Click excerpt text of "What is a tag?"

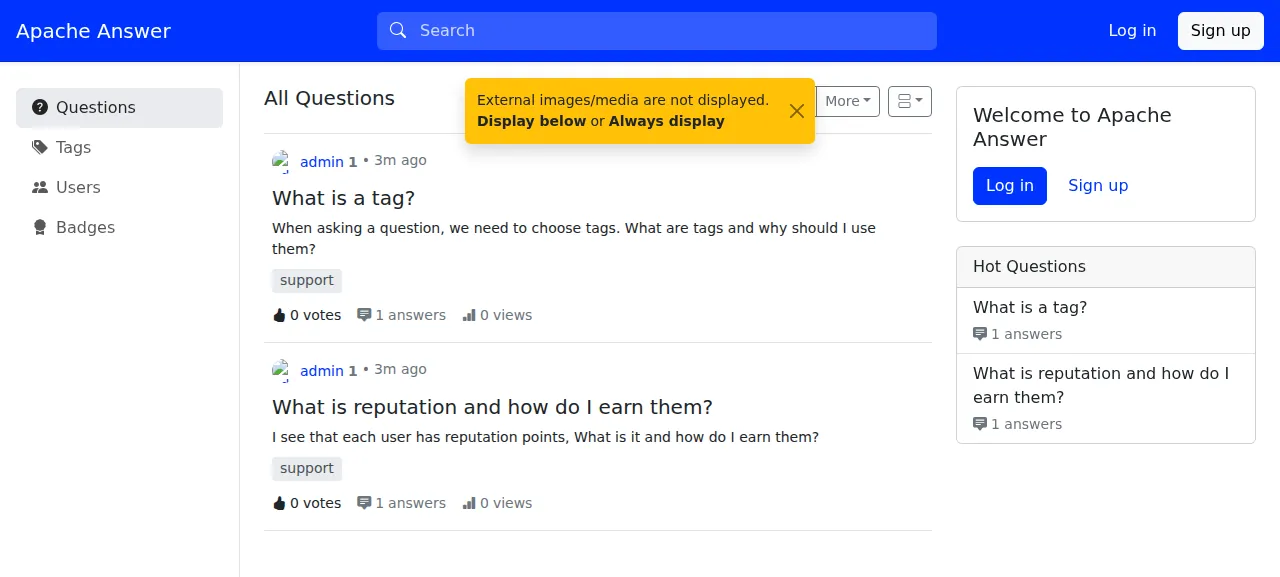[574, 239]
